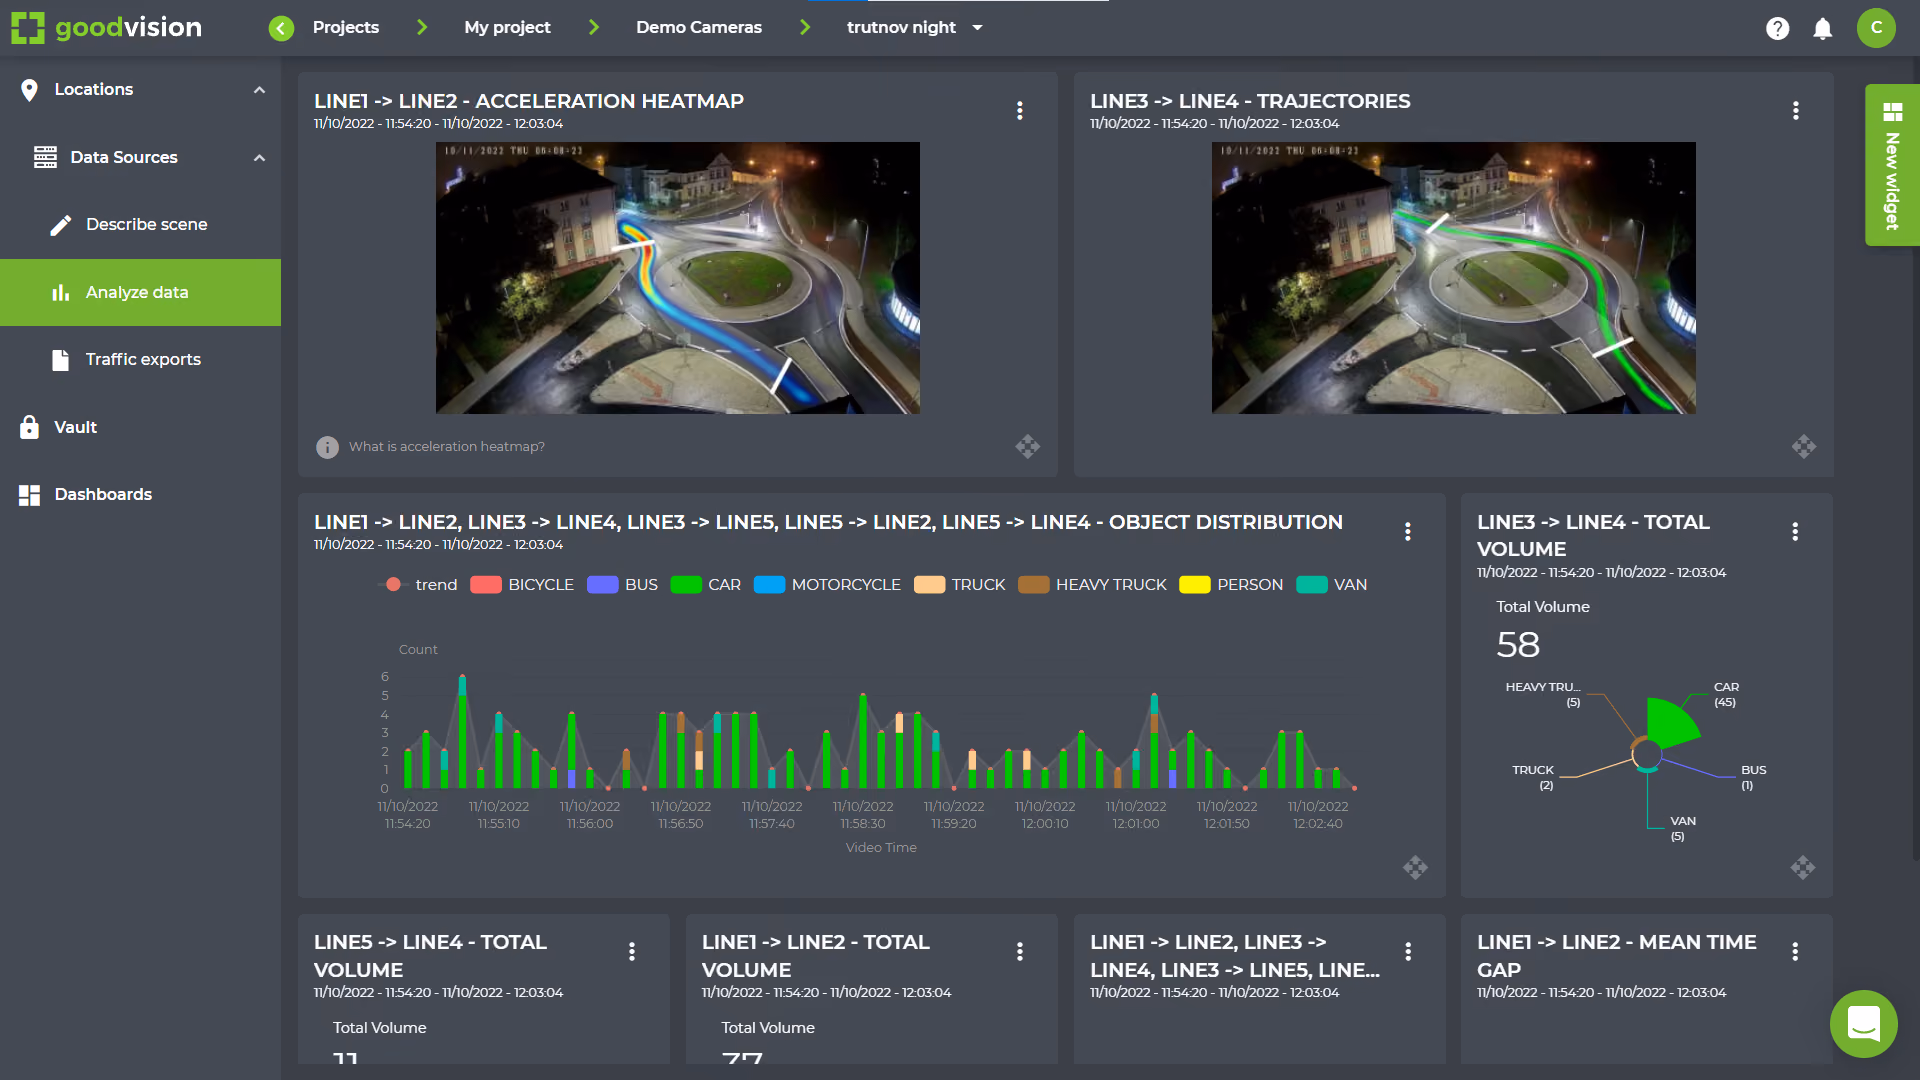Open Describe scene in sidebar

pyautogui.click(x=140, y=225)
